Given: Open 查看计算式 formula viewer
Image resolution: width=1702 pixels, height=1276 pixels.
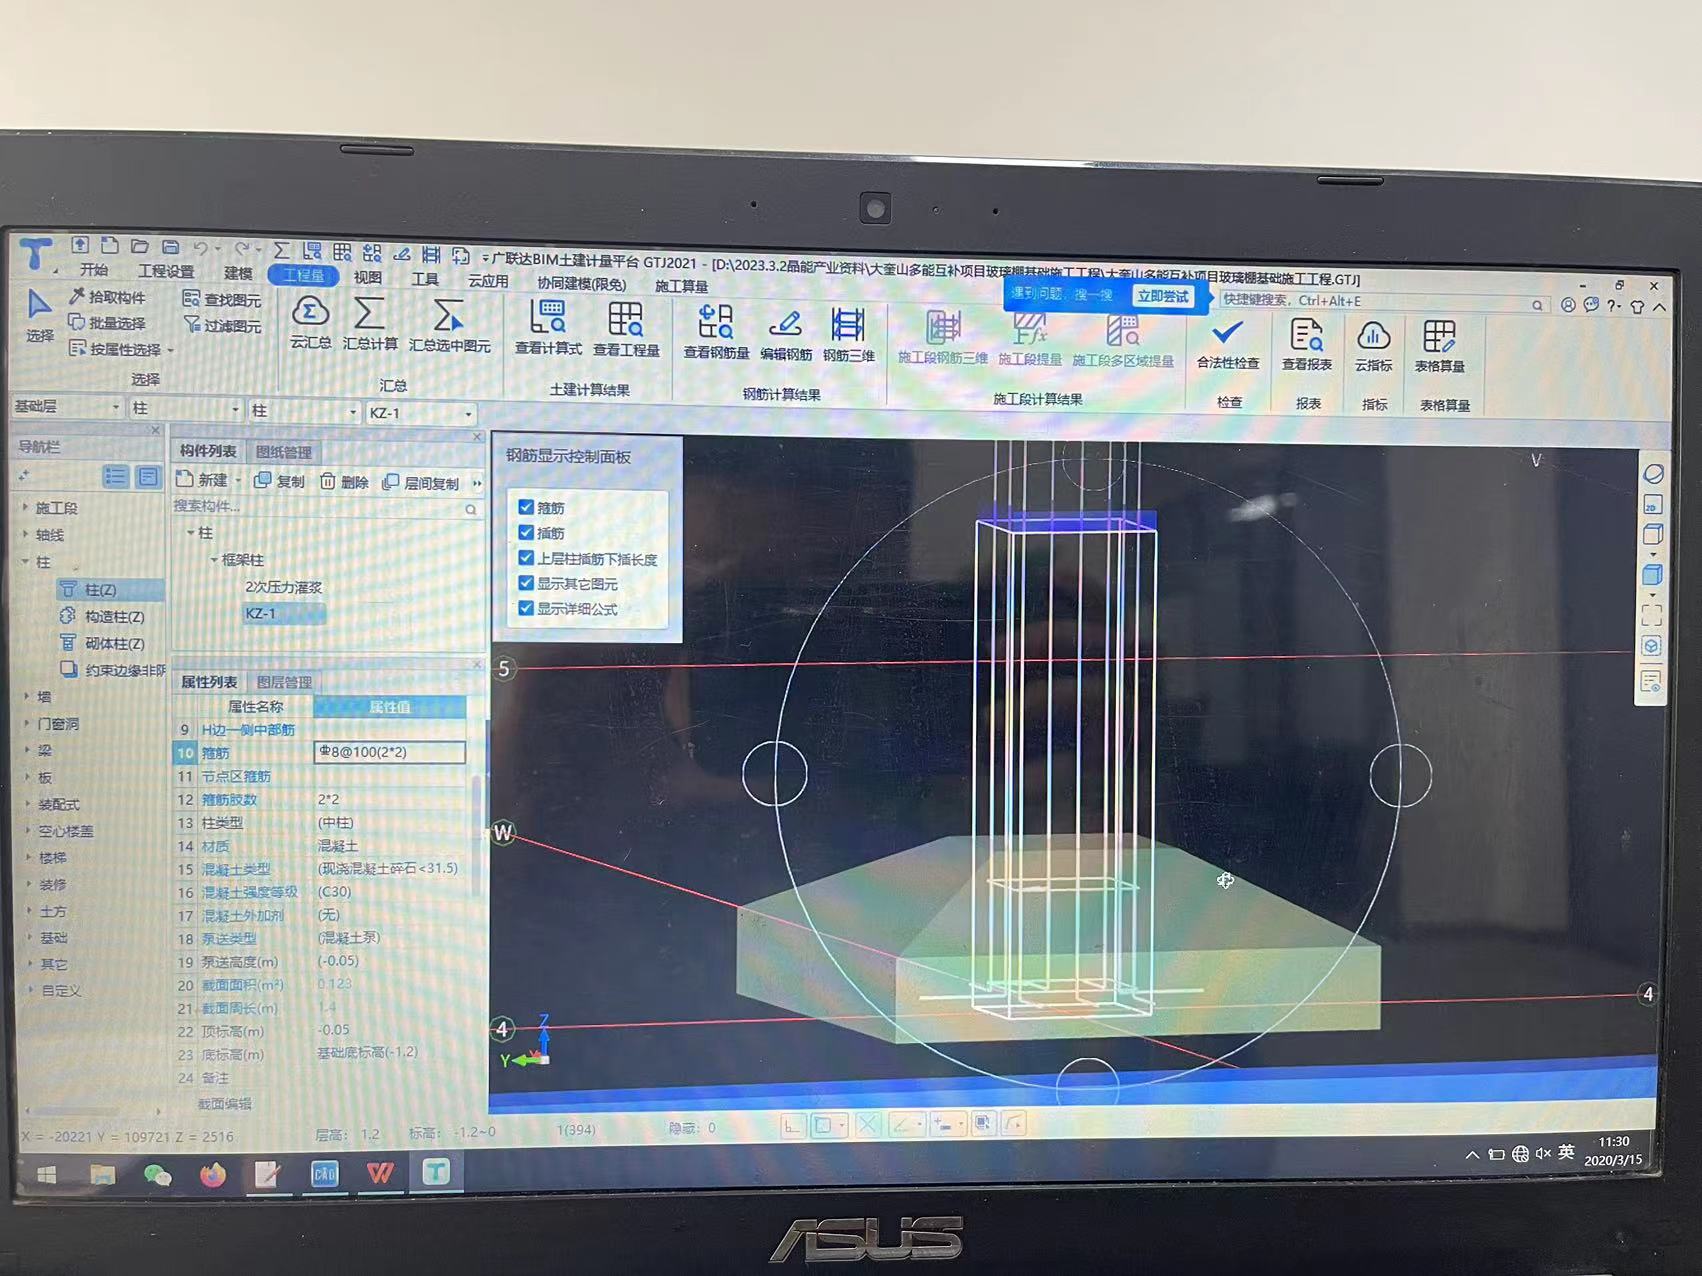Looking at the screenshot, I should [548, 328].
